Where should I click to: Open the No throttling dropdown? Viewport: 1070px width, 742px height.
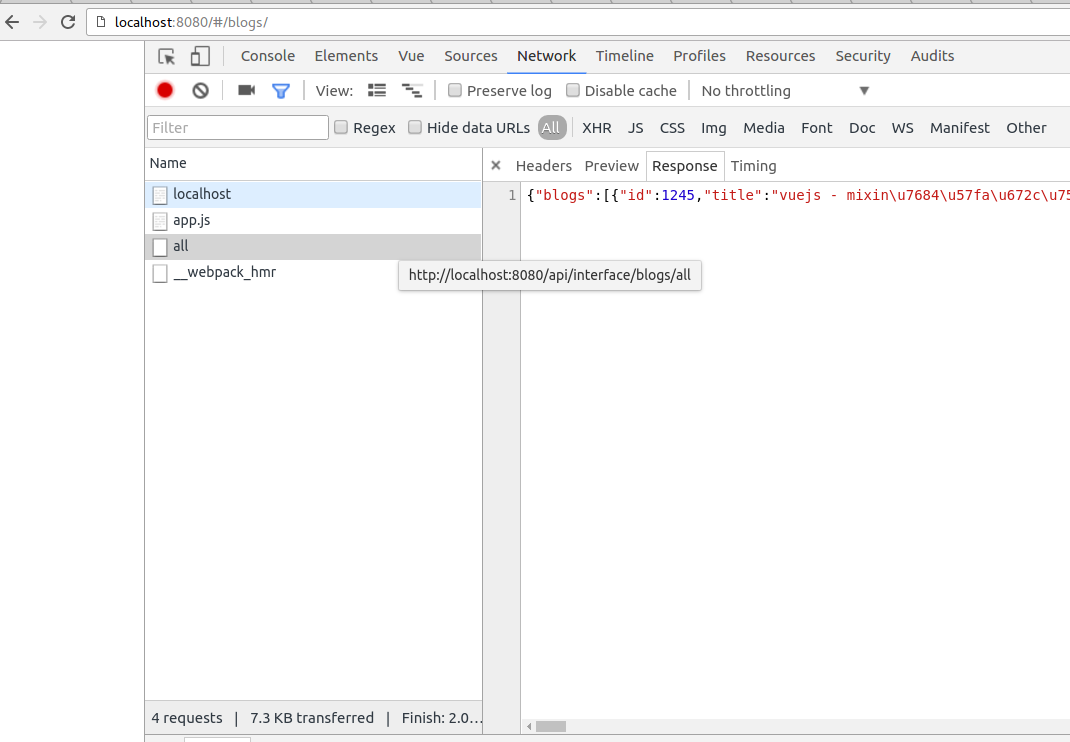785,90
